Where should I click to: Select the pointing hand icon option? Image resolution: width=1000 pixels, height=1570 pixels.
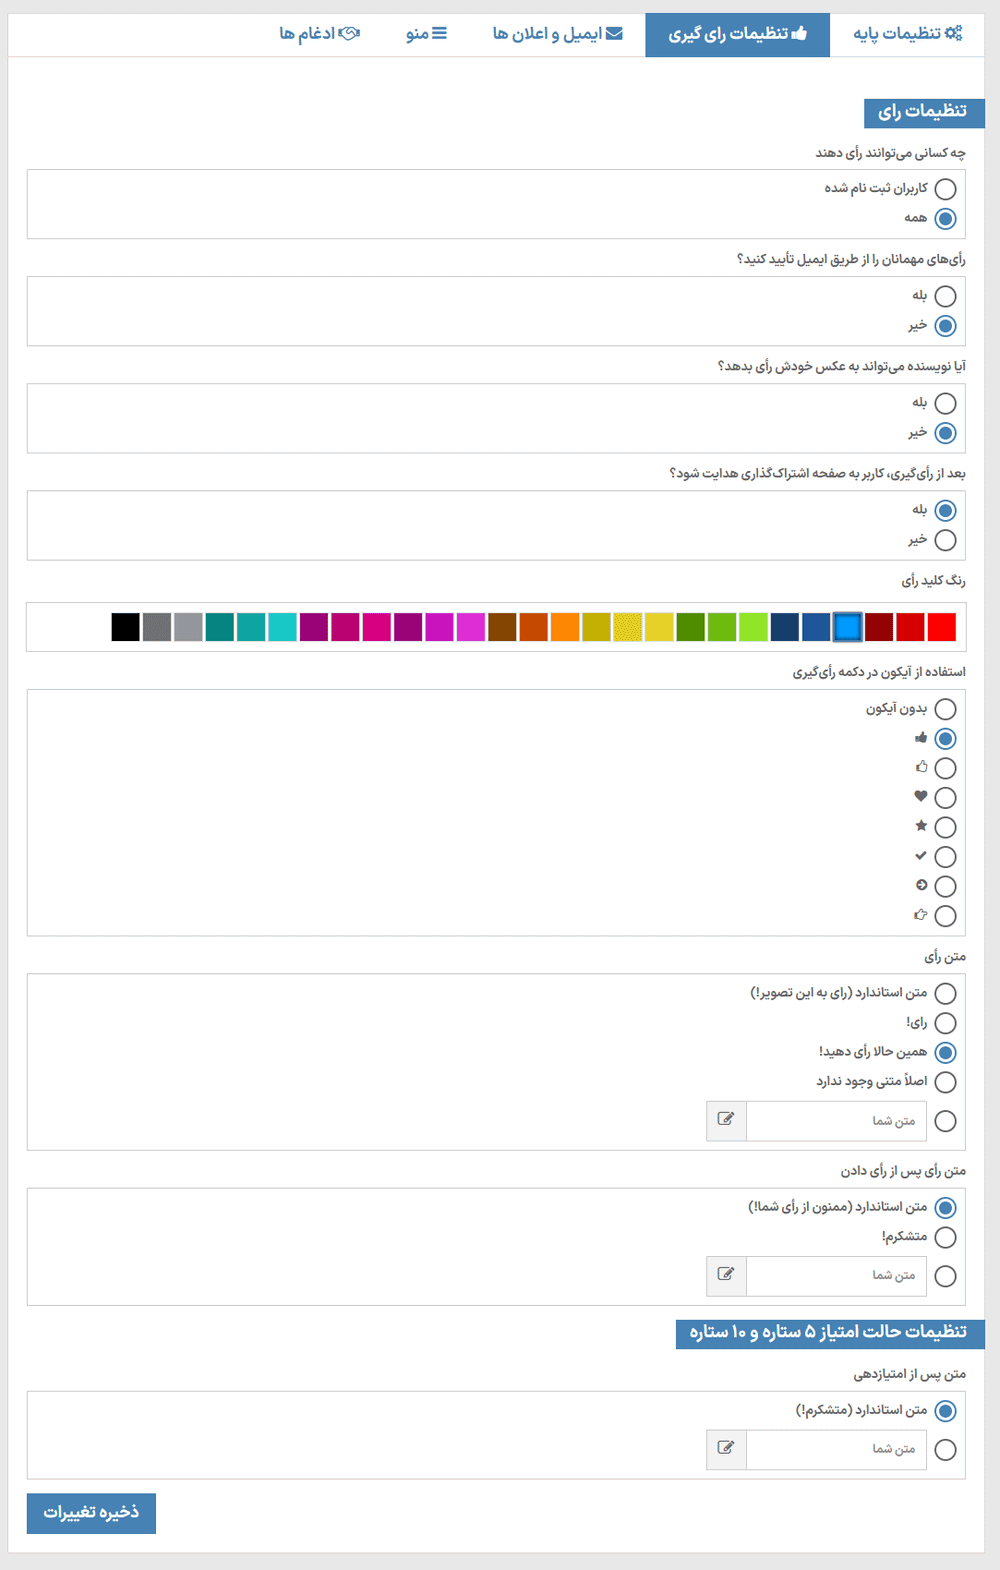(945, 916)
